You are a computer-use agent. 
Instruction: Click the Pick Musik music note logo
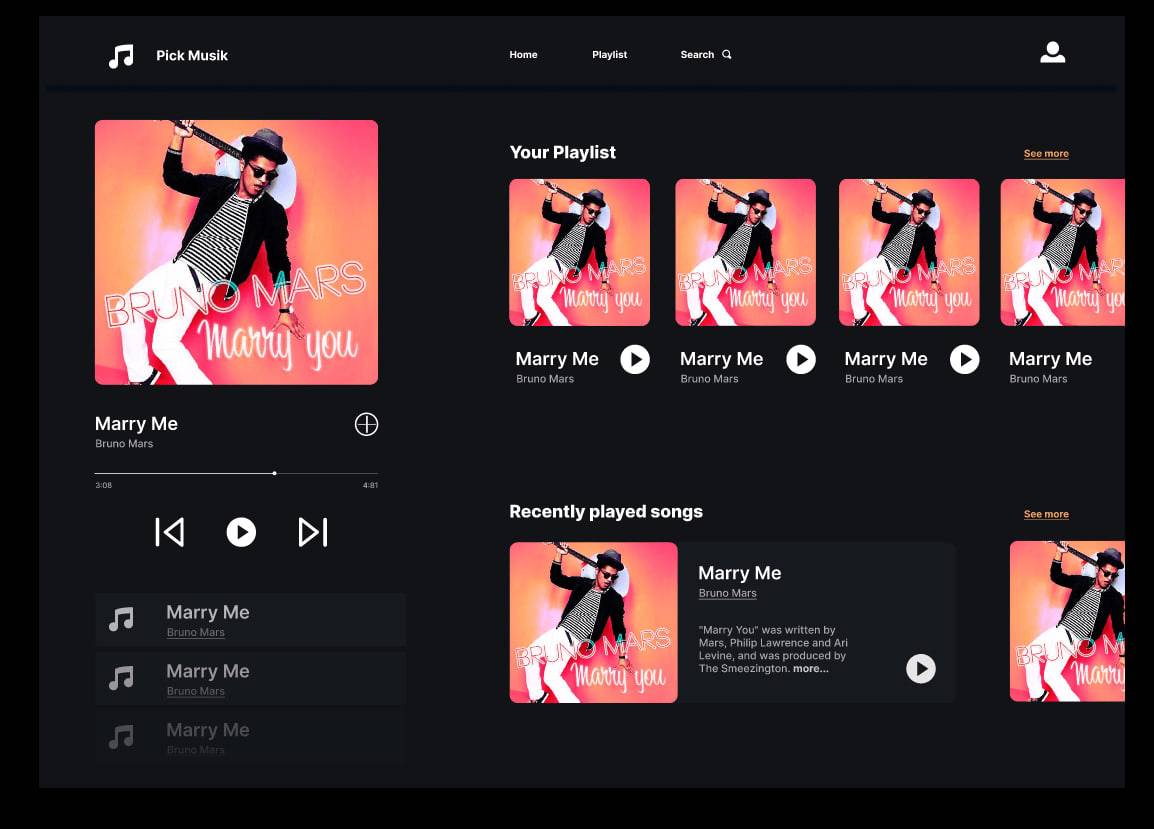click(x=121, y=56)
